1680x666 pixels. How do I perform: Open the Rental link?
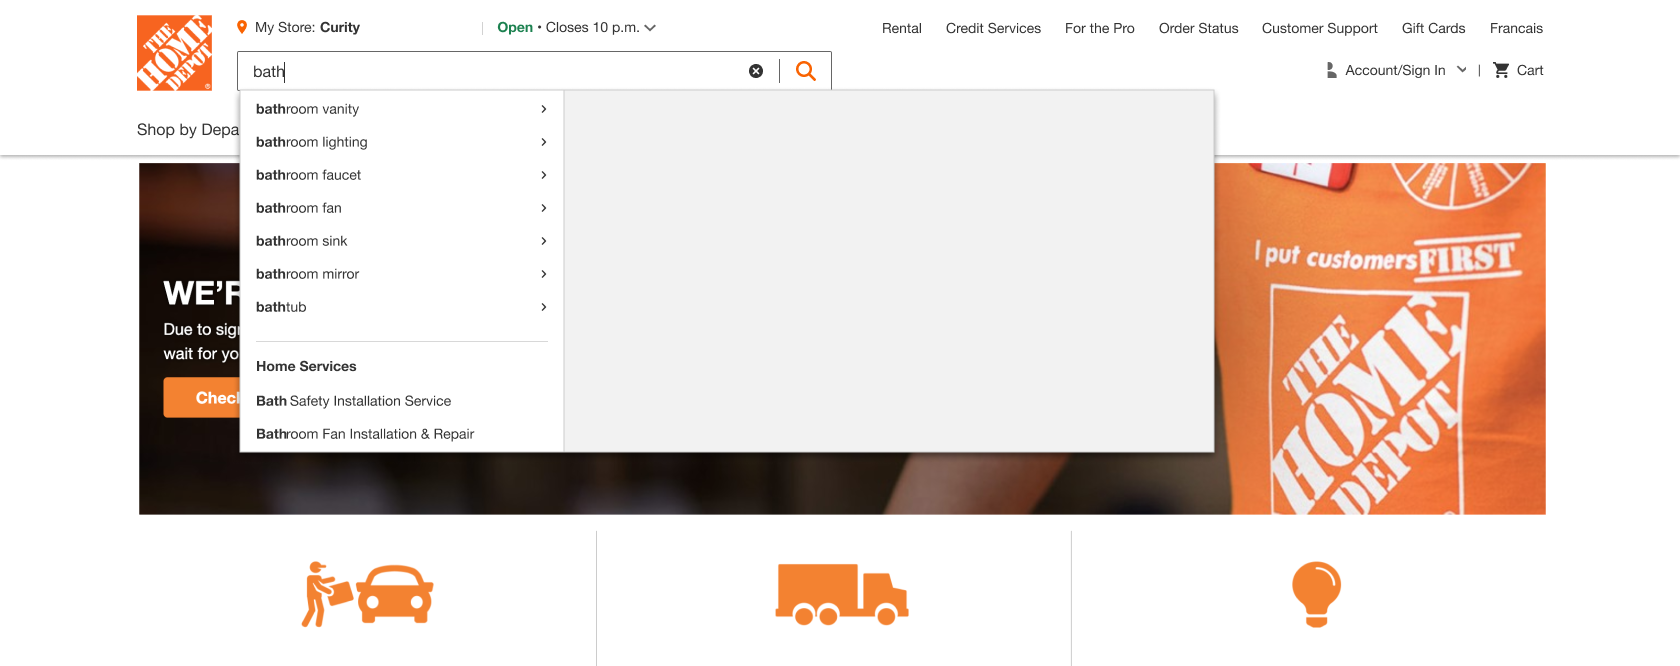(x=902, y=28)
